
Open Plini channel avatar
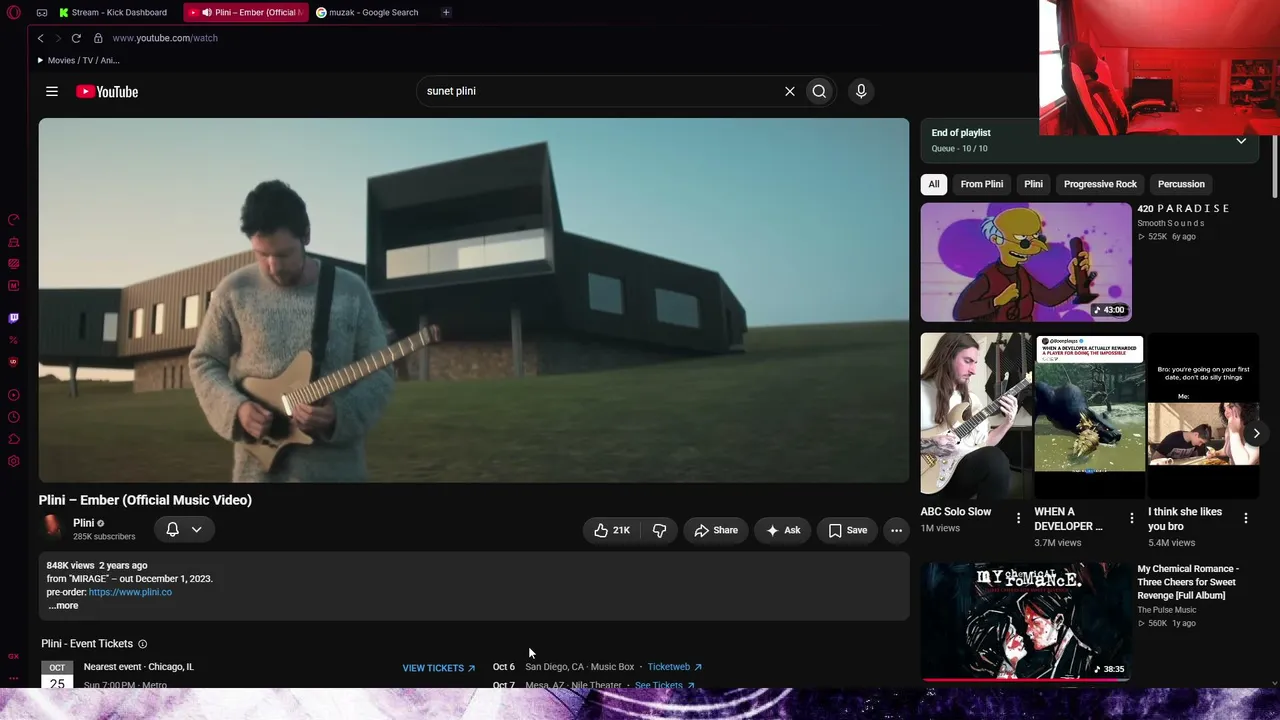(x=52, y=528)
